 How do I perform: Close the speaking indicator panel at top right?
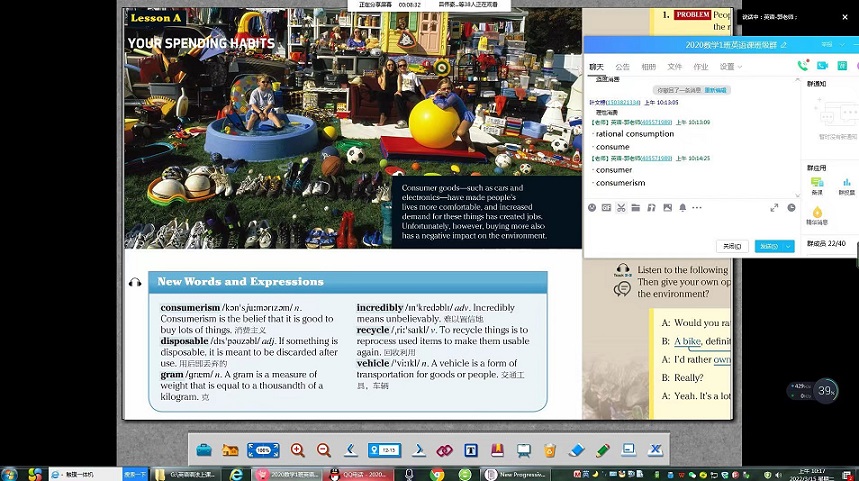(845, 17)
